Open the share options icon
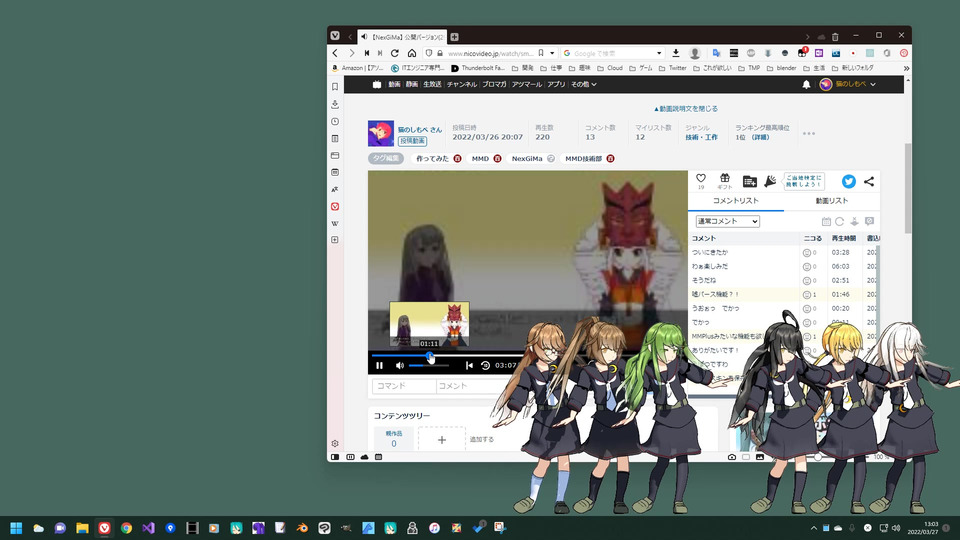 869,181
